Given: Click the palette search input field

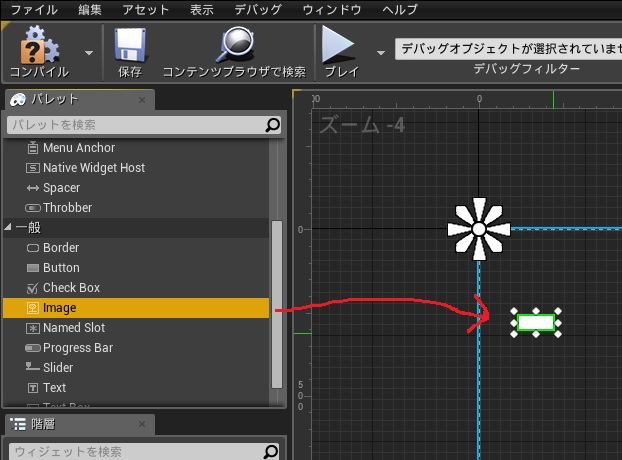Looking at the screenshot, I should [136, 125].
